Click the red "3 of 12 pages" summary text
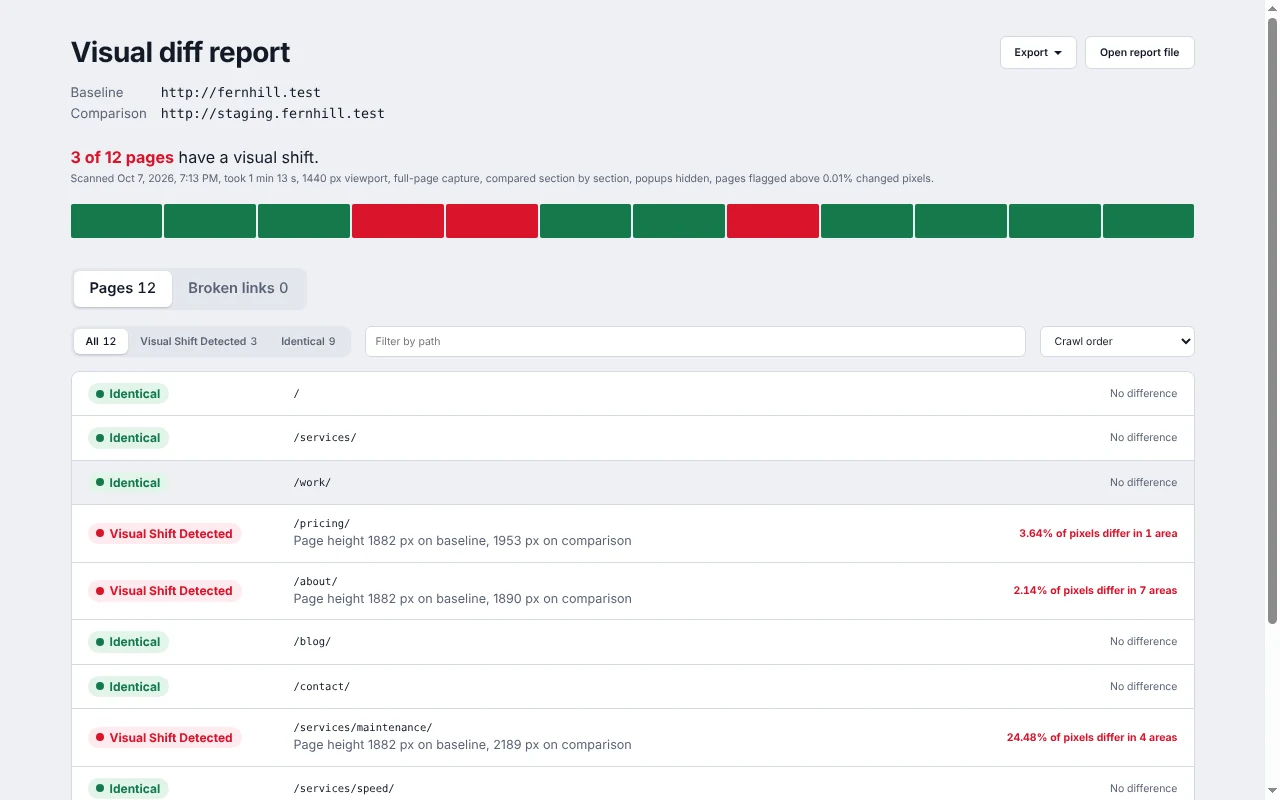1280x800 pixels. click(x=122, y=158)
